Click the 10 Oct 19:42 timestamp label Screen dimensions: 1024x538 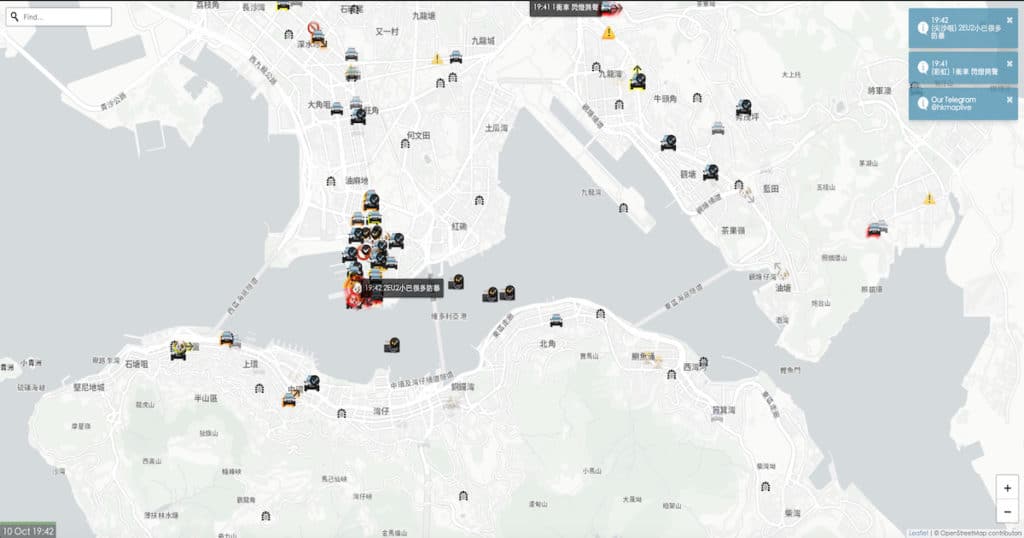(28, 531)
